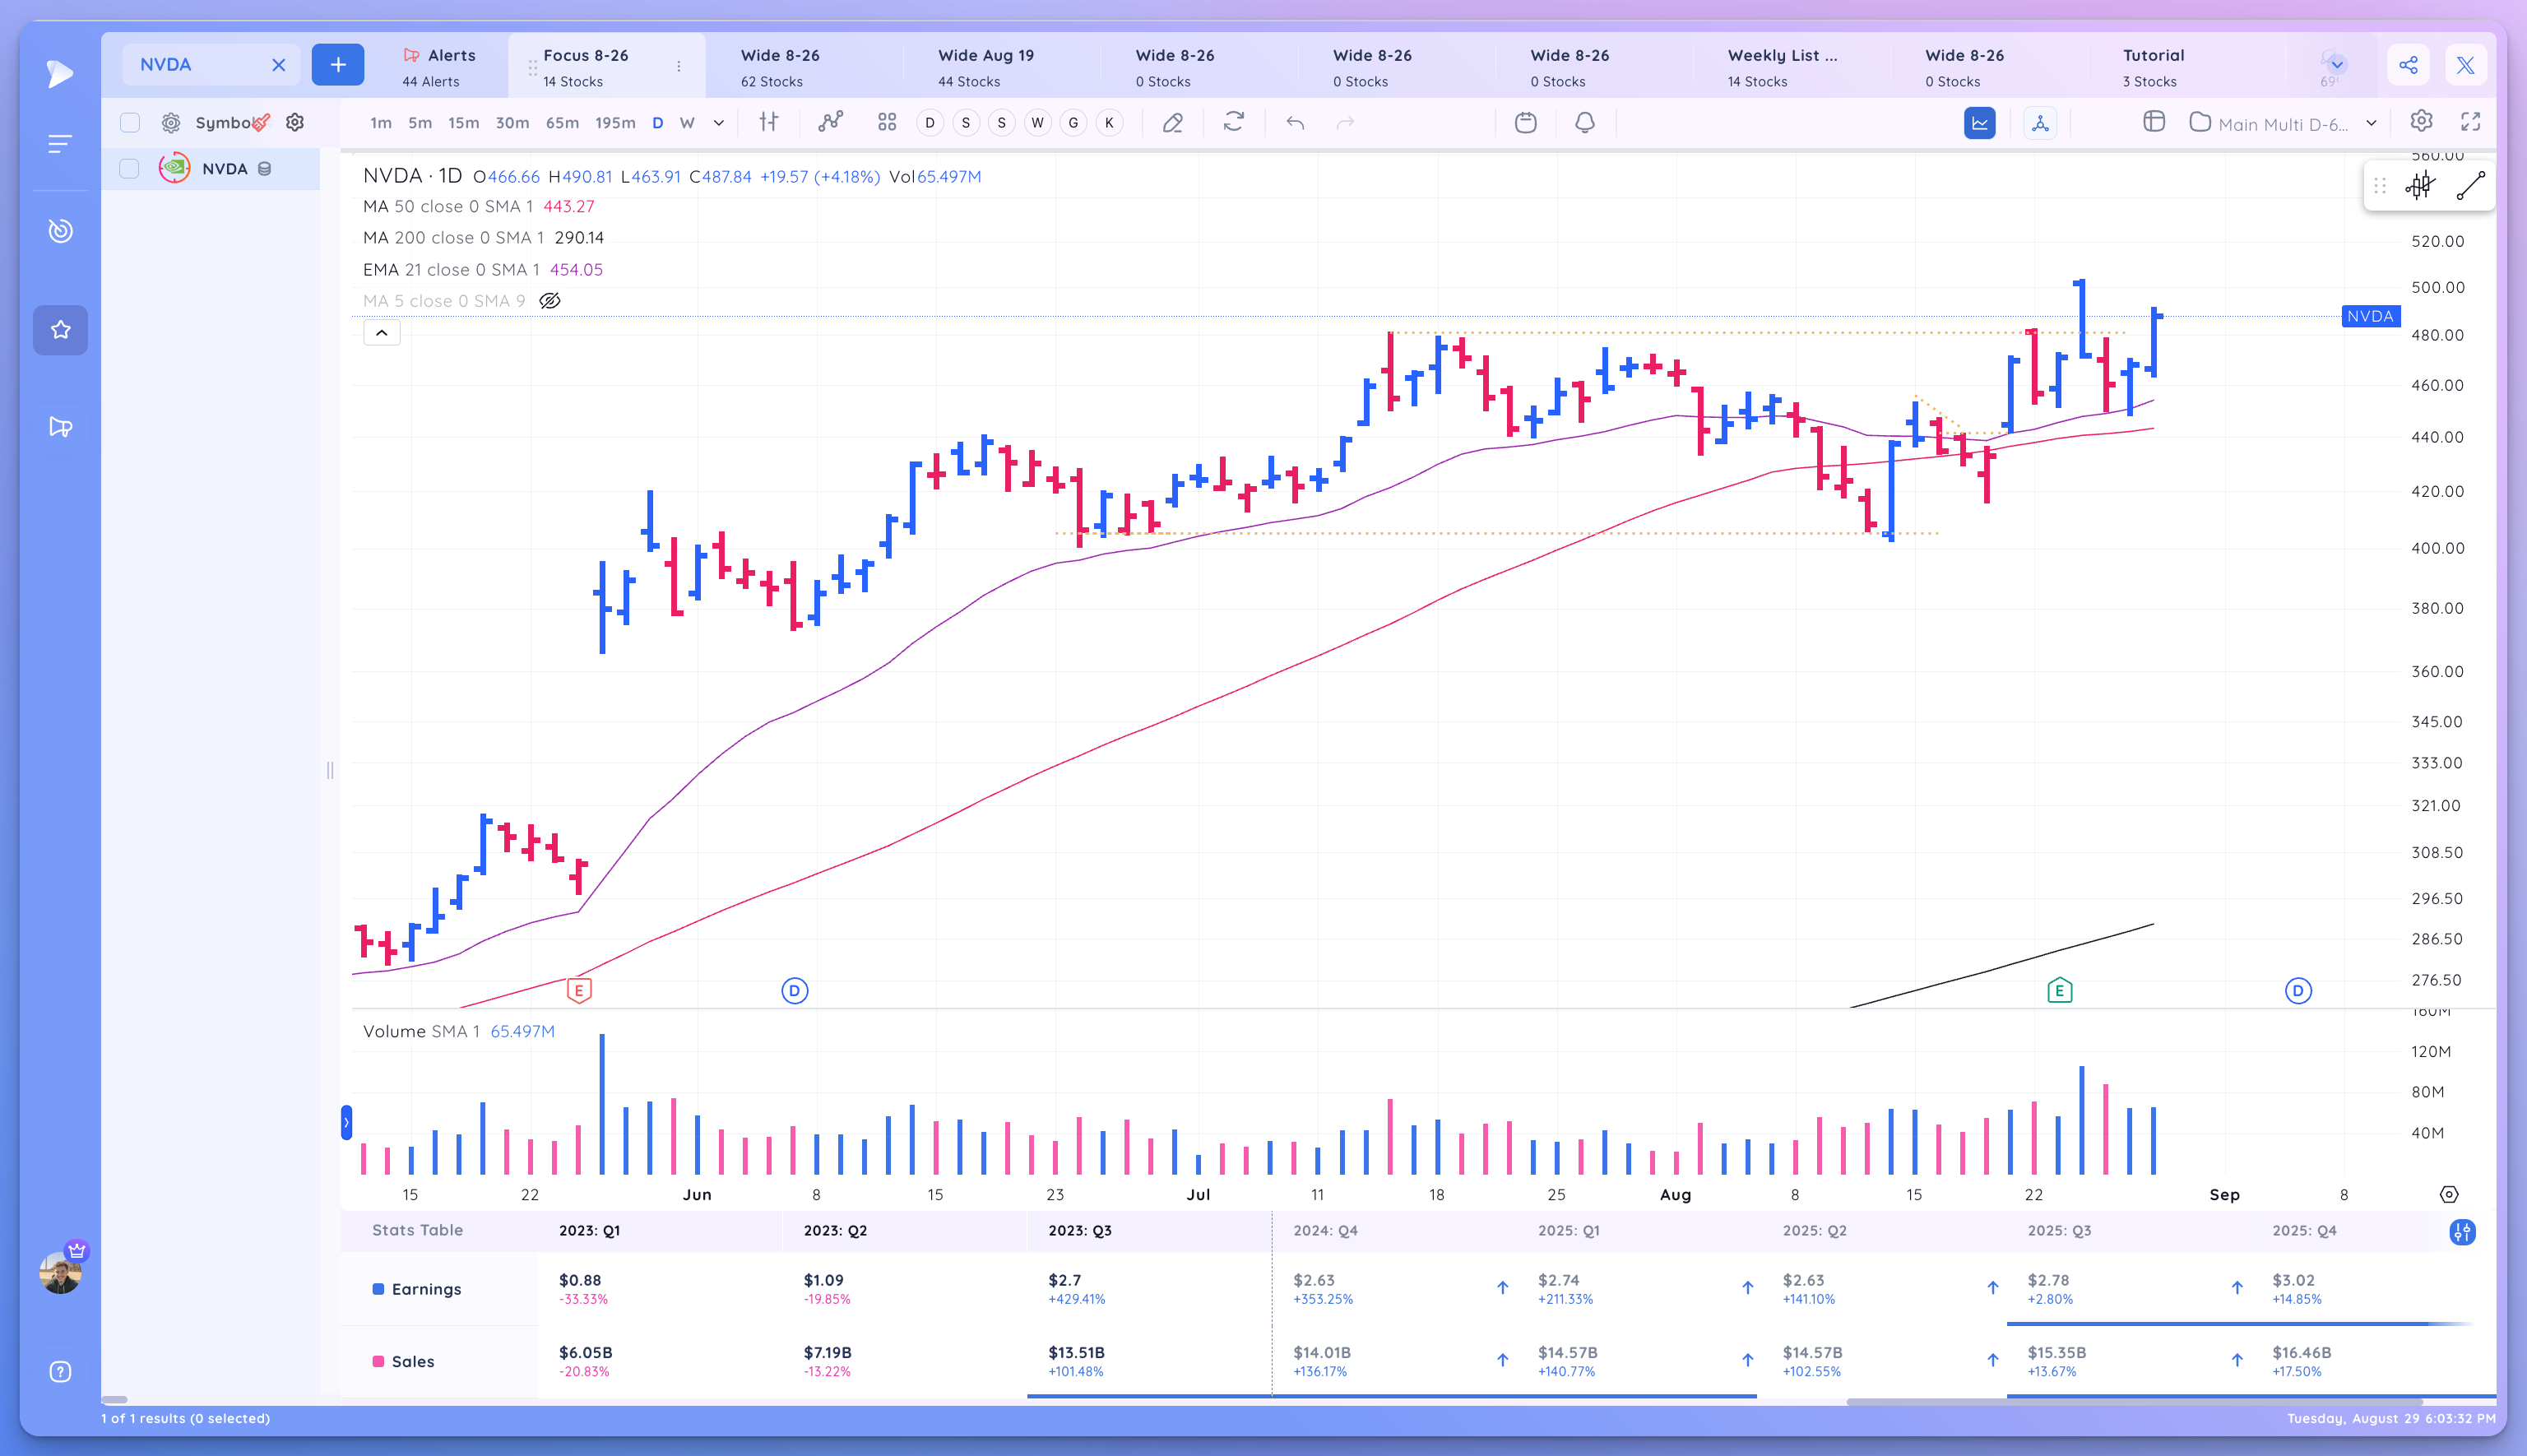
Task: Open the sidebar menu lines icon
Action: [60, 144]
